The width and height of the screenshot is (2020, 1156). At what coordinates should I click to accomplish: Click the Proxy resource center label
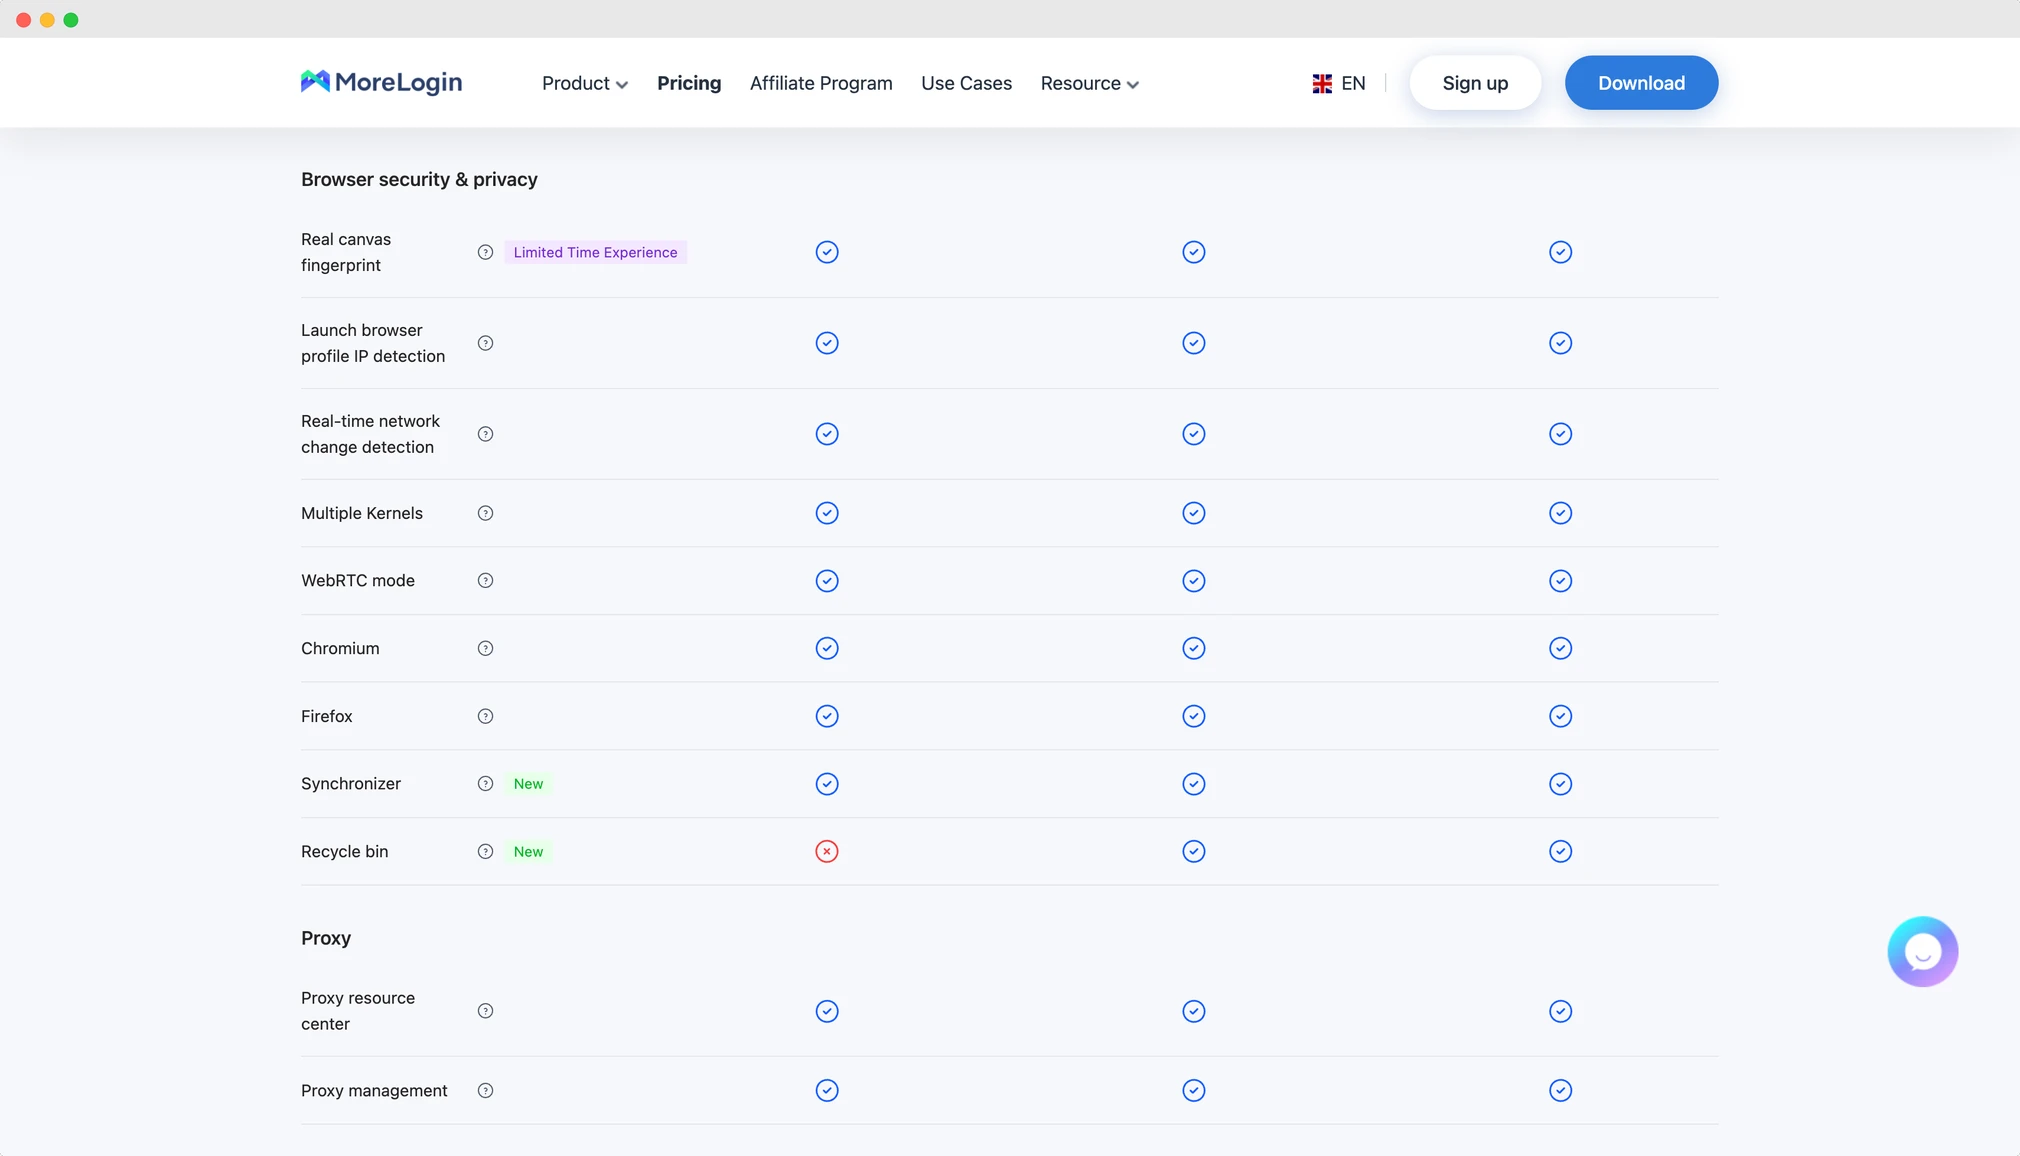(358, 1011)
